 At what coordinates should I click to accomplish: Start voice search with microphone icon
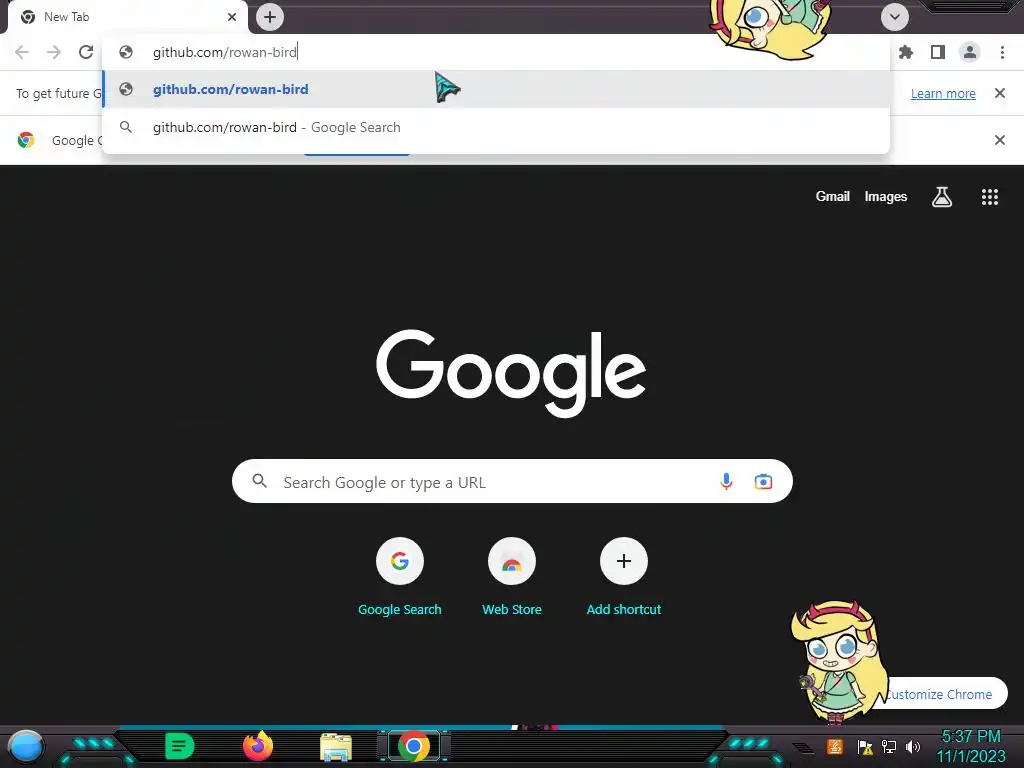[x=726, y=482]
